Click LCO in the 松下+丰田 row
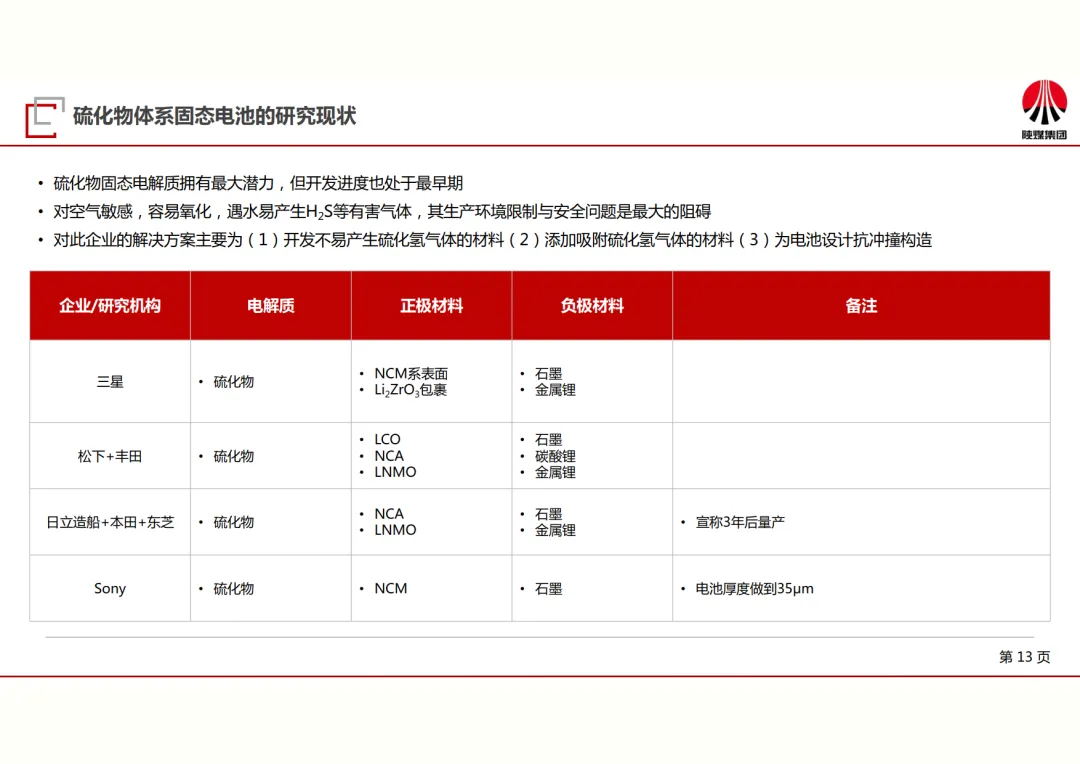This screenshot has width=1080, height=764. [387, 440]
